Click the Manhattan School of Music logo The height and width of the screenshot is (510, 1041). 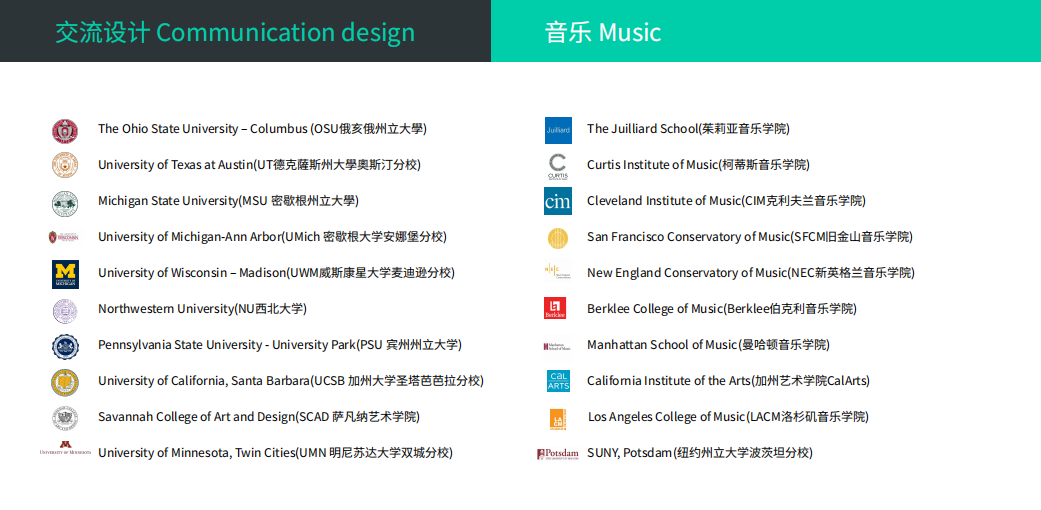click(x=558, y=346)
